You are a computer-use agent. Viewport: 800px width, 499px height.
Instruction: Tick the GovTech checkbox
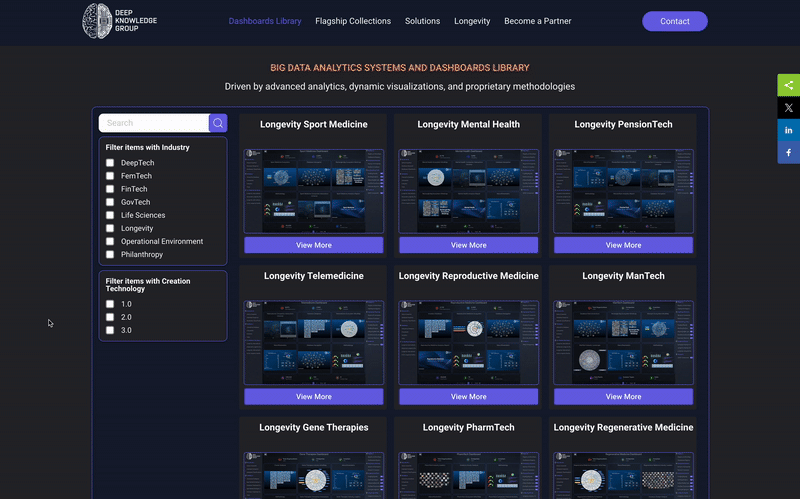coord(110,202)
